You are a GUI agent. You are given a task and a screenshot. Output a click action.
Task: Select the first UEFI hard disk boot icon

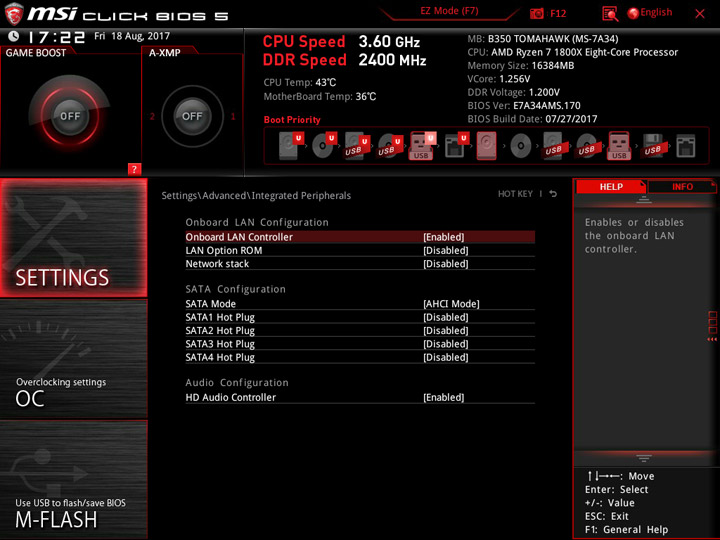291,146
